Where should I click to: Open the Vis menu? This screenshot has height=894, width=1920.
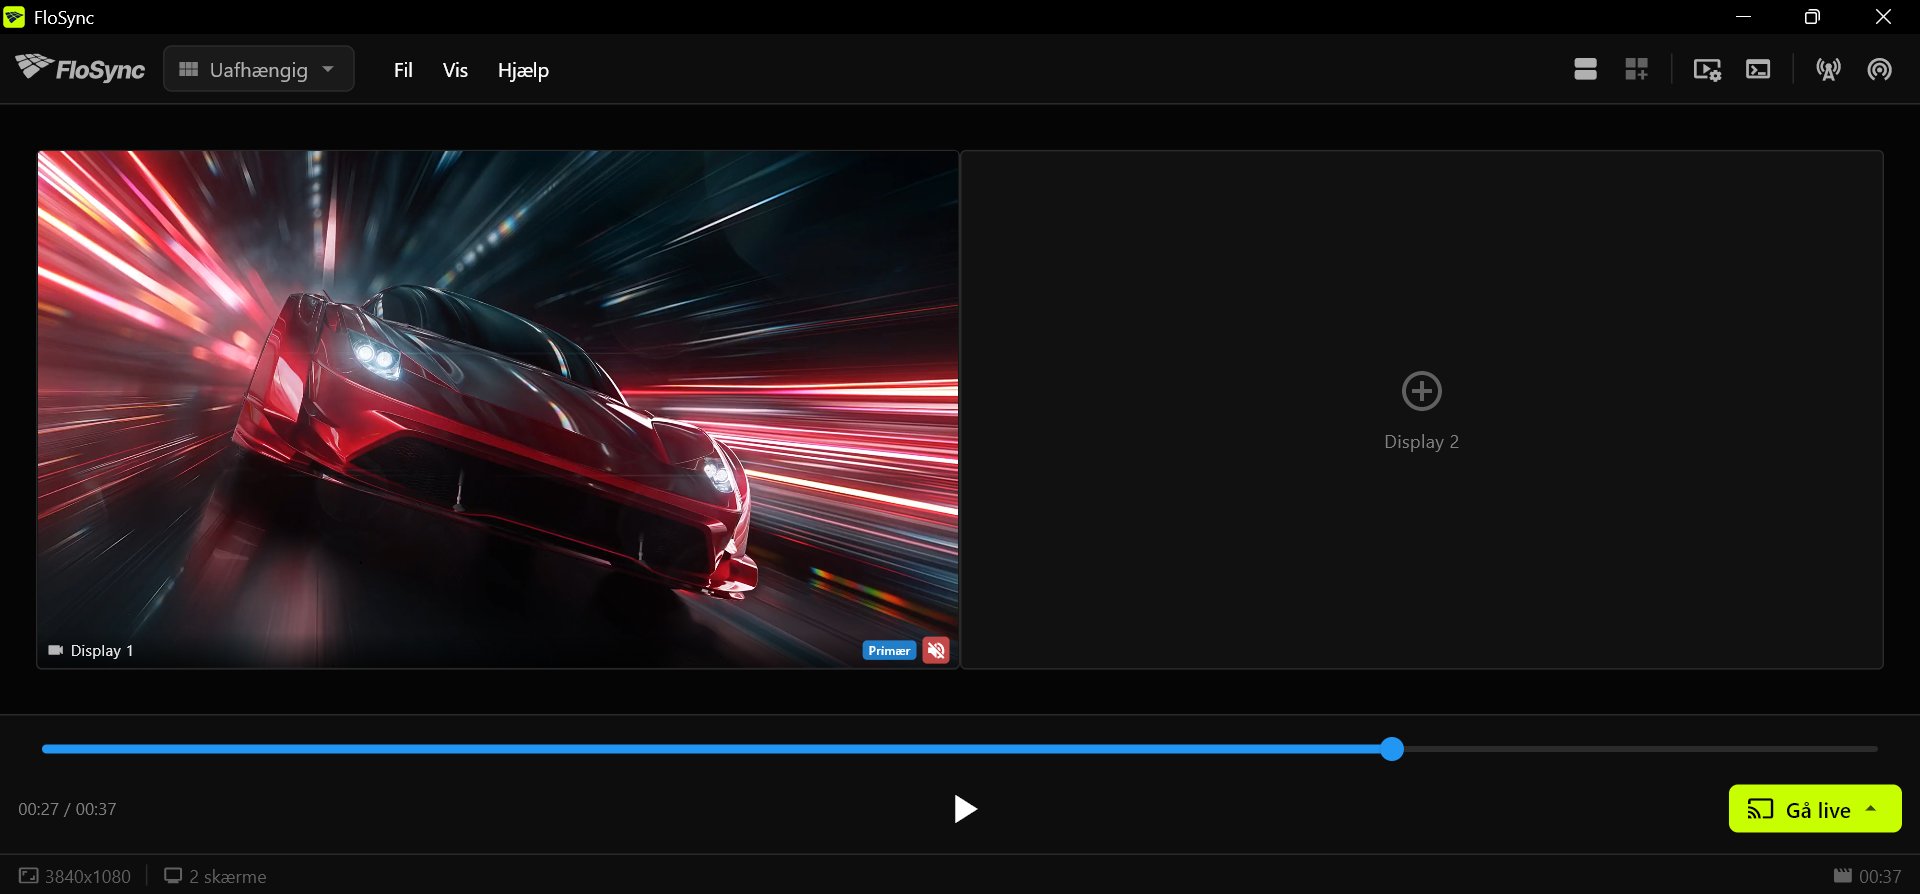click(455, 70)
